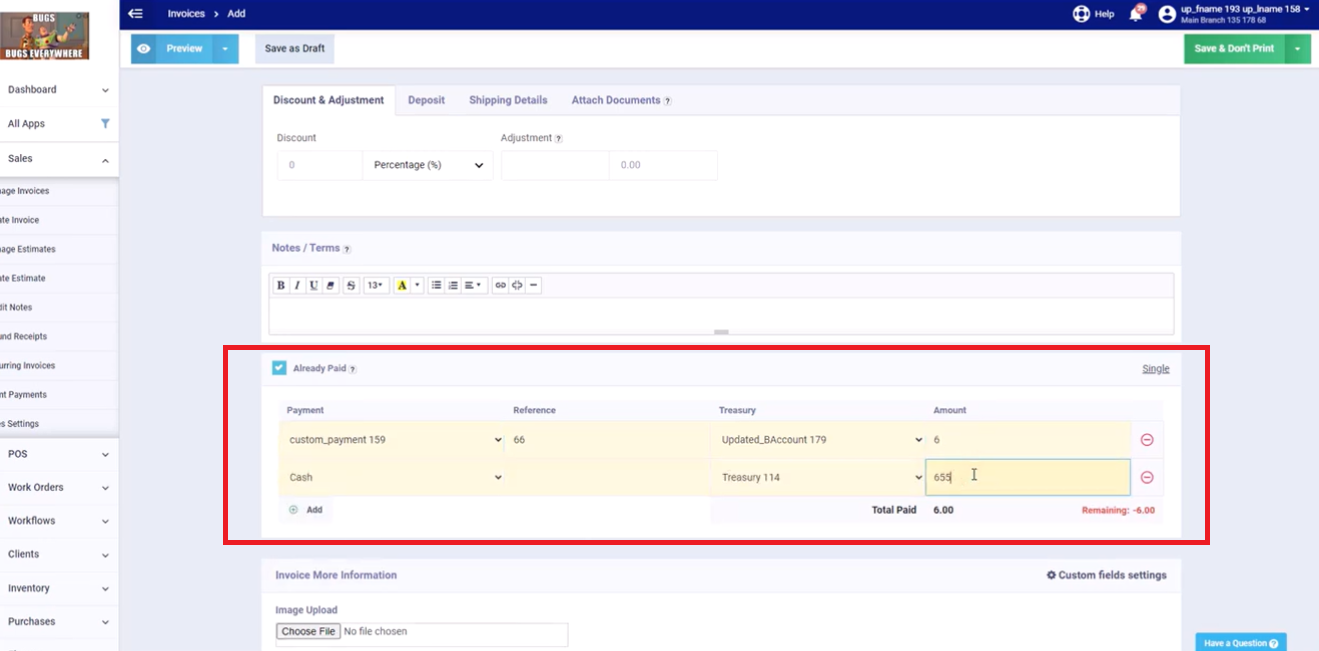Open the notifications bell
Screen dimensions: 1319x651
1135,14
